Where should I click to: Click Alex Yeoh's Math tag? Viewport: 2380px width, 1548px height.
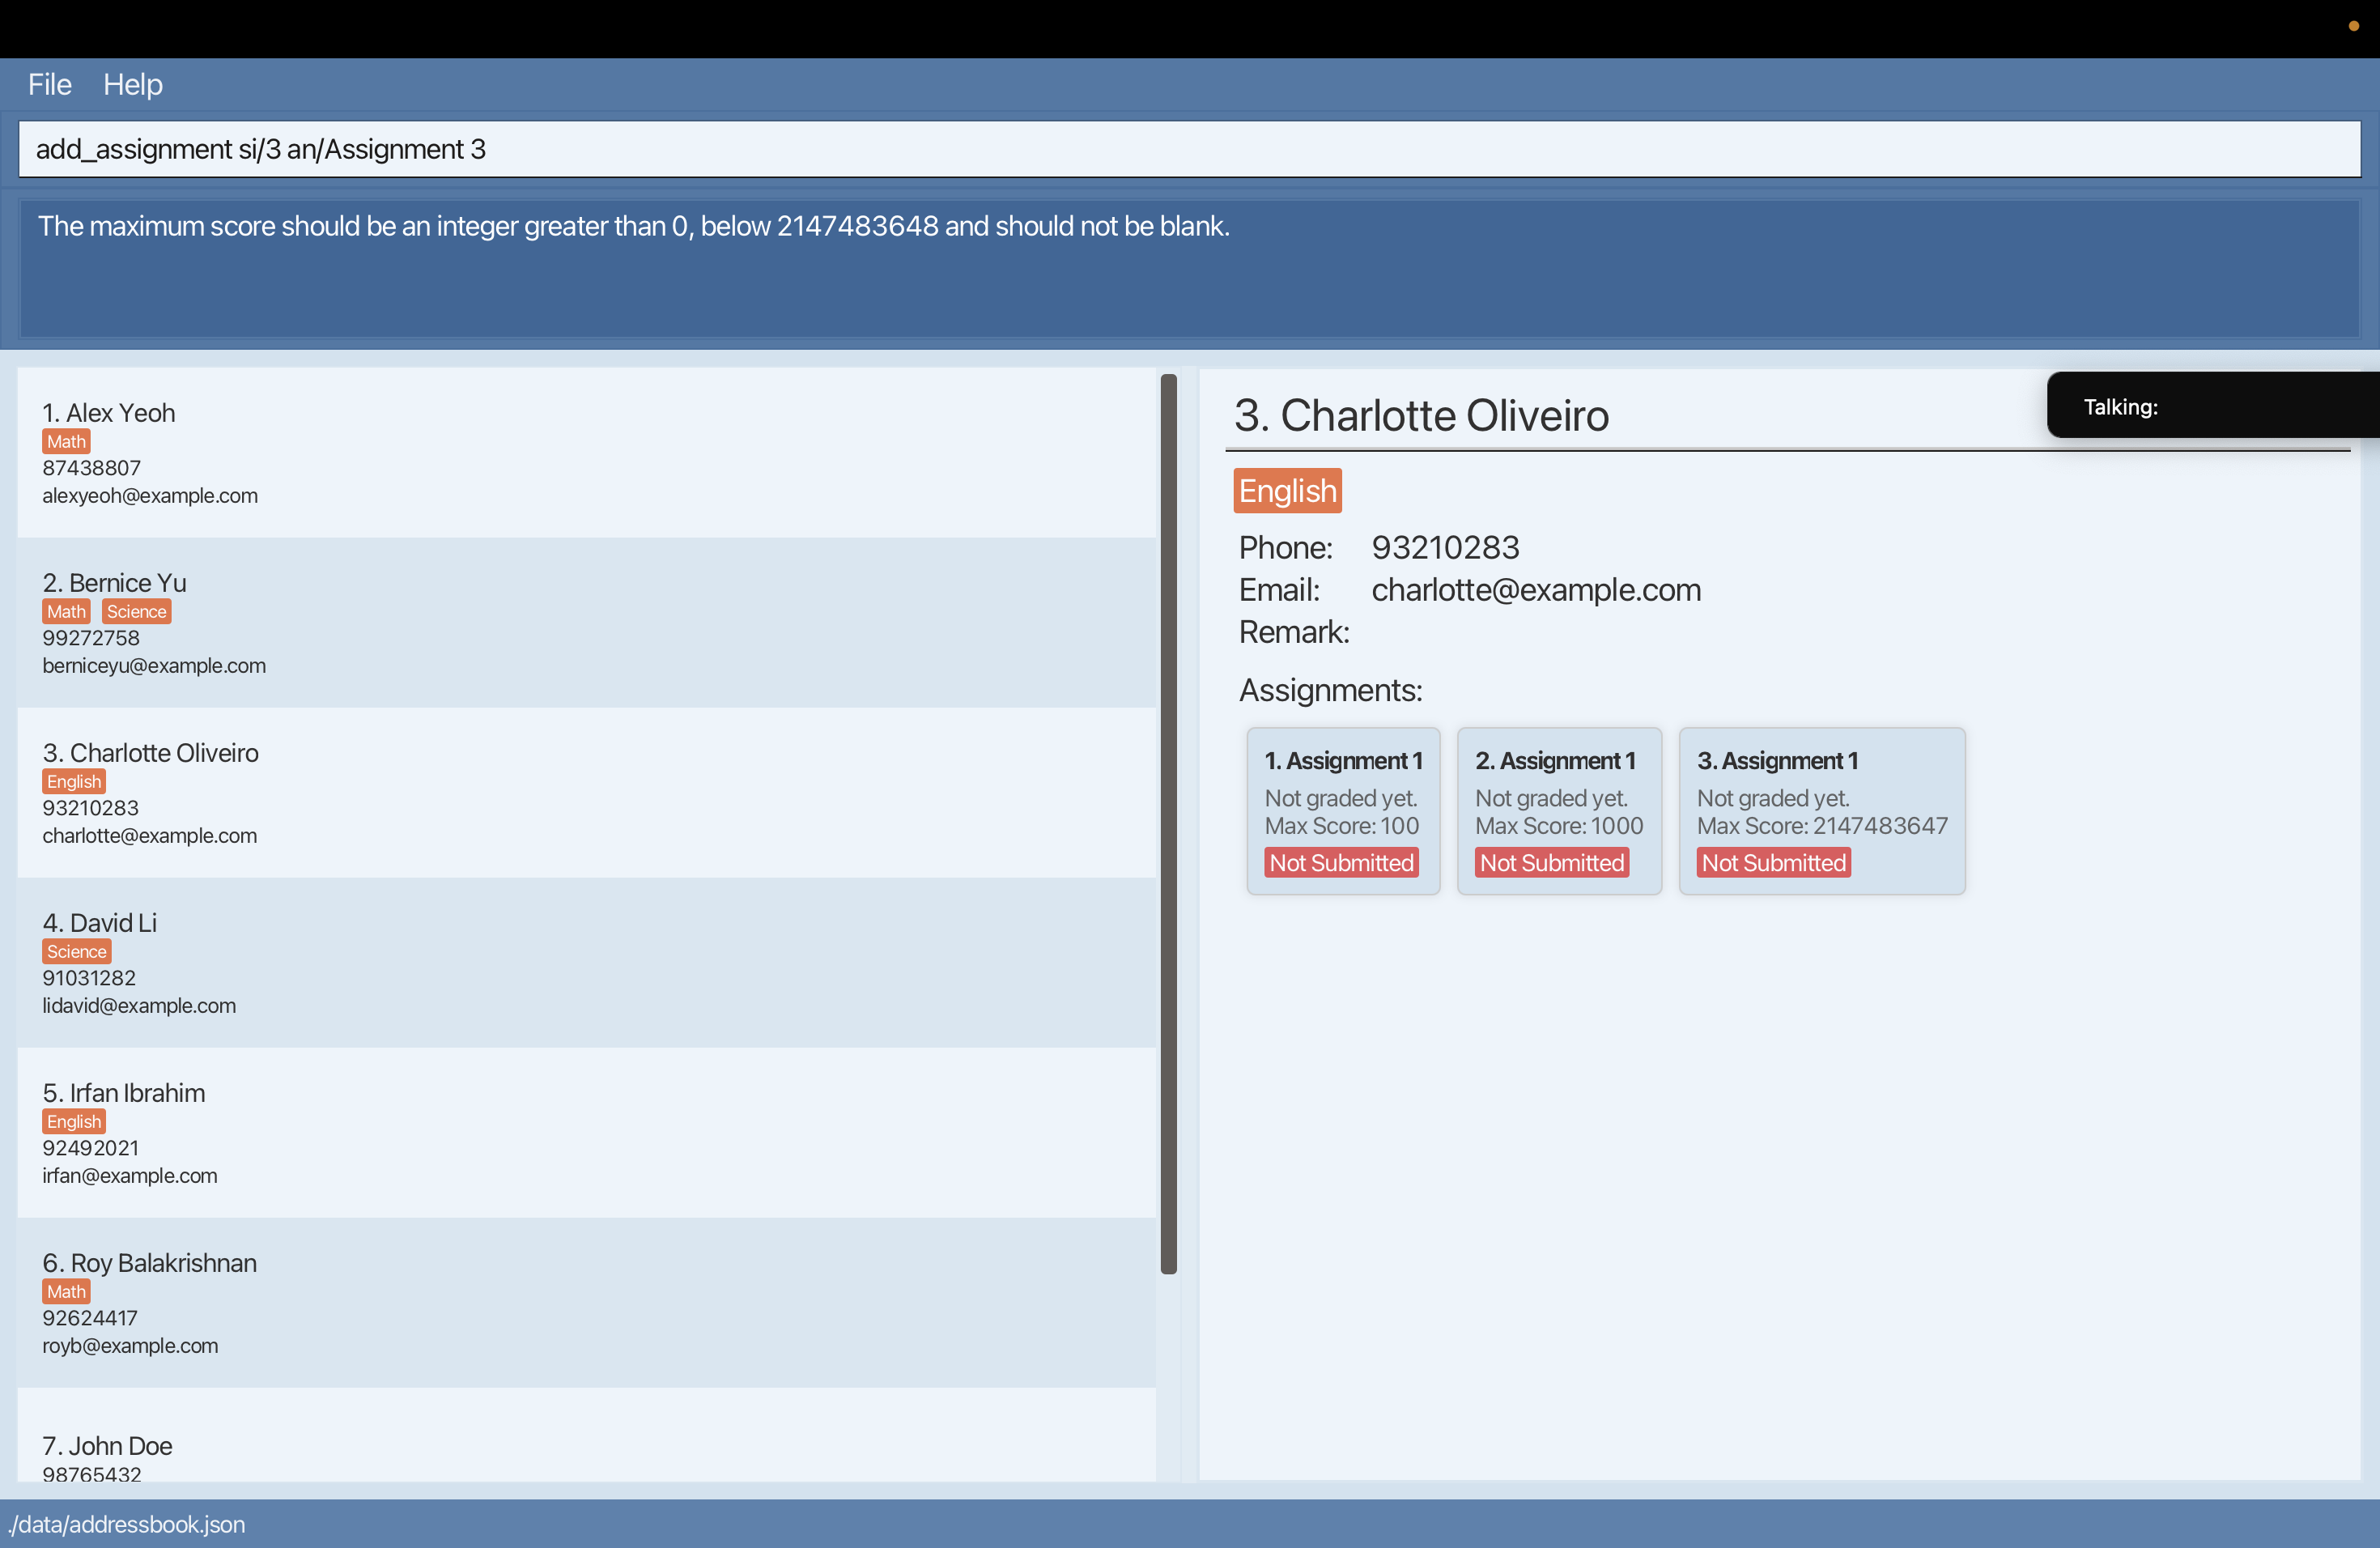point(66,442)
